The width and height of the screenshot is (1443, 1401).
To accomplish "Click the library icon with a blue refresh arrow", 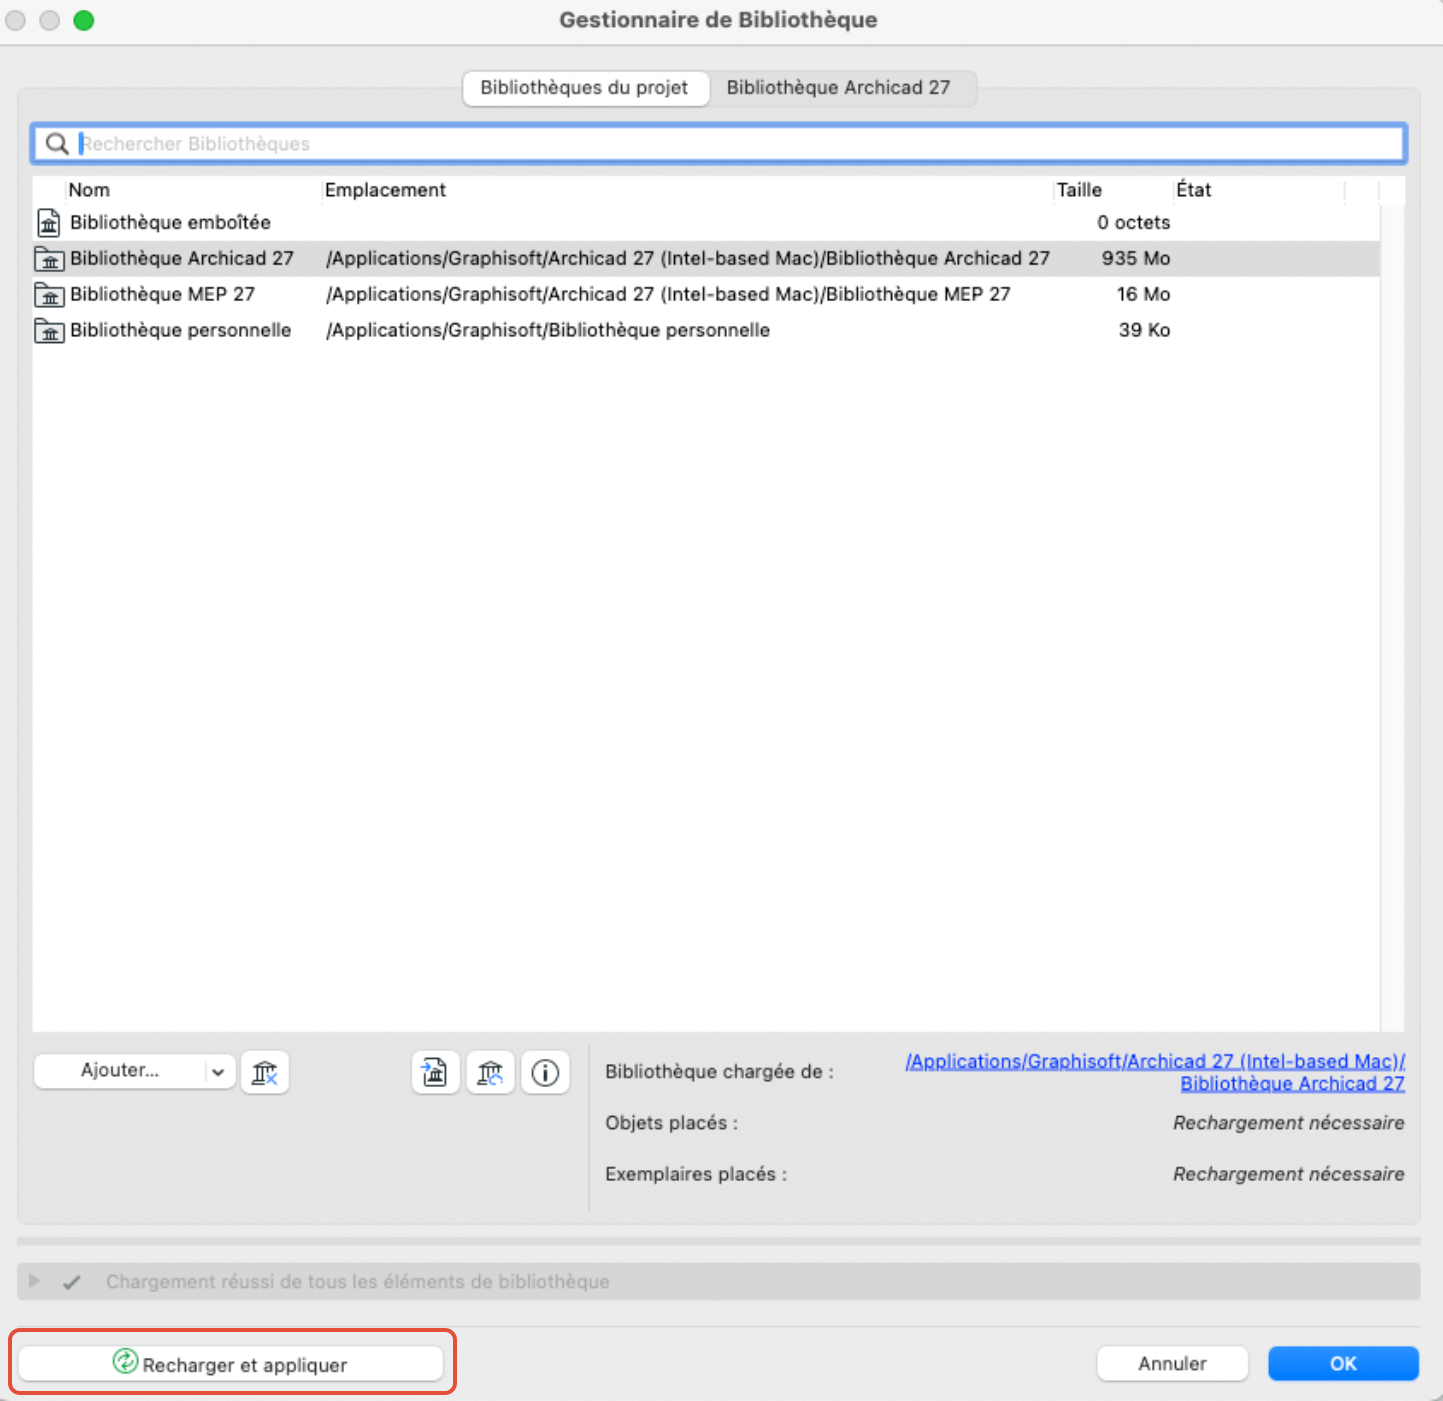I will point(490,1073).
